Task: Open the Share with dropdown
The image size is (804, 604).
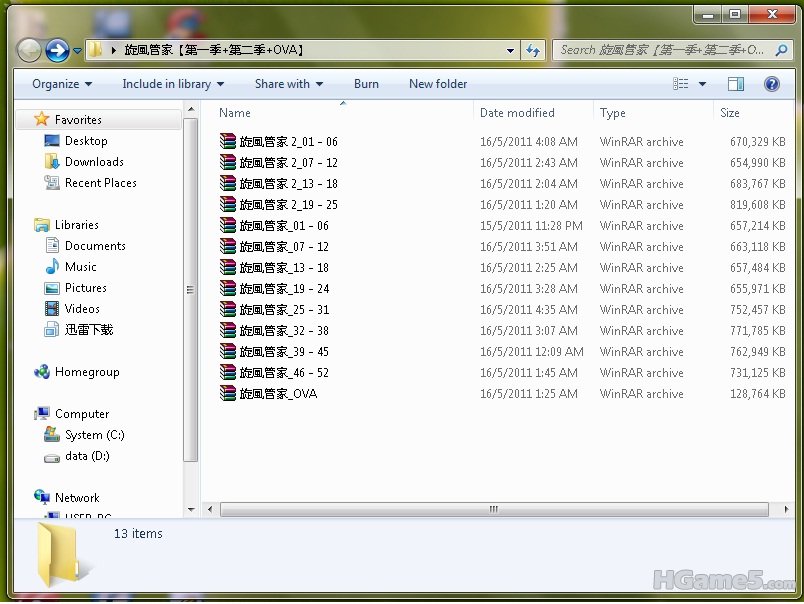Action: tap(289, 84)
